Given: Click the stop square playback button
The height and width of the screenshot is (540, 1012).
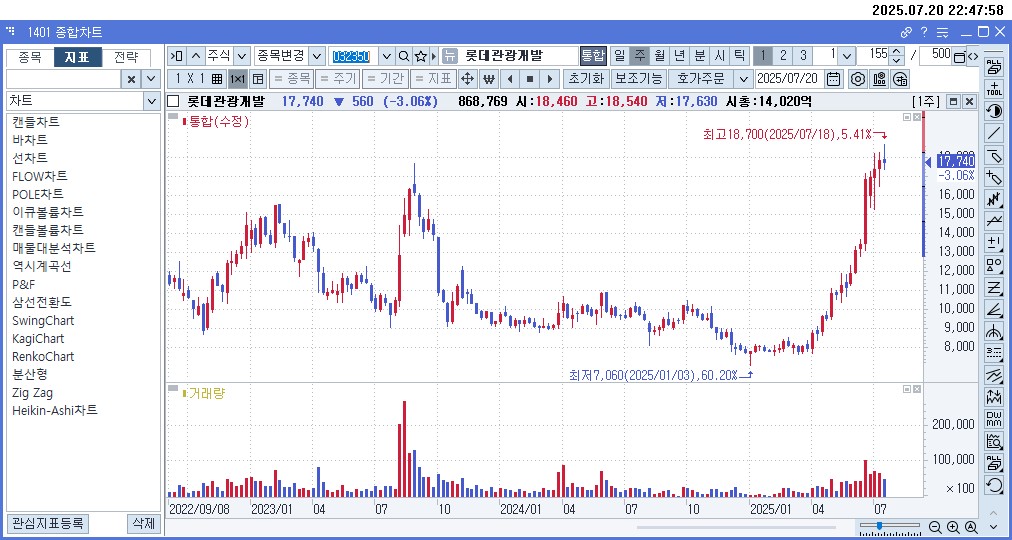Looking at the screenshot, I should pyautogui.click(x=530, y=79).
